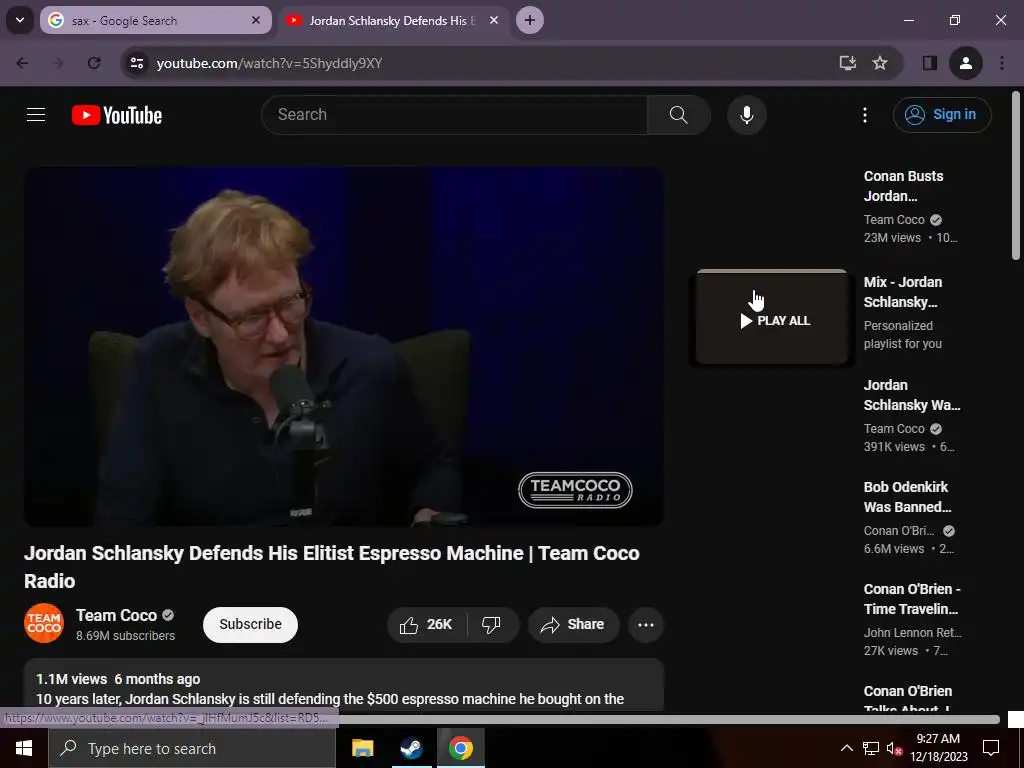Open the Team Coco channel name link

[x=116, y=615]
